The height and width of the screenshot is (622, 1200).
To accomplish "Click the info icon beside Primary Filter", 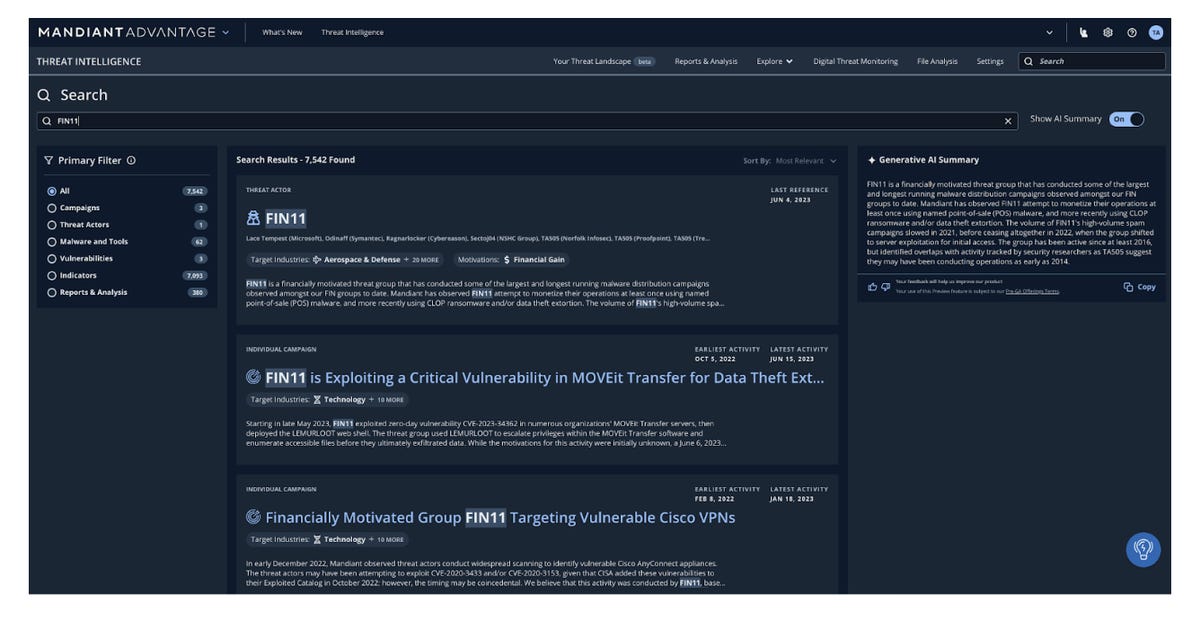I will (x=131, y=160).
